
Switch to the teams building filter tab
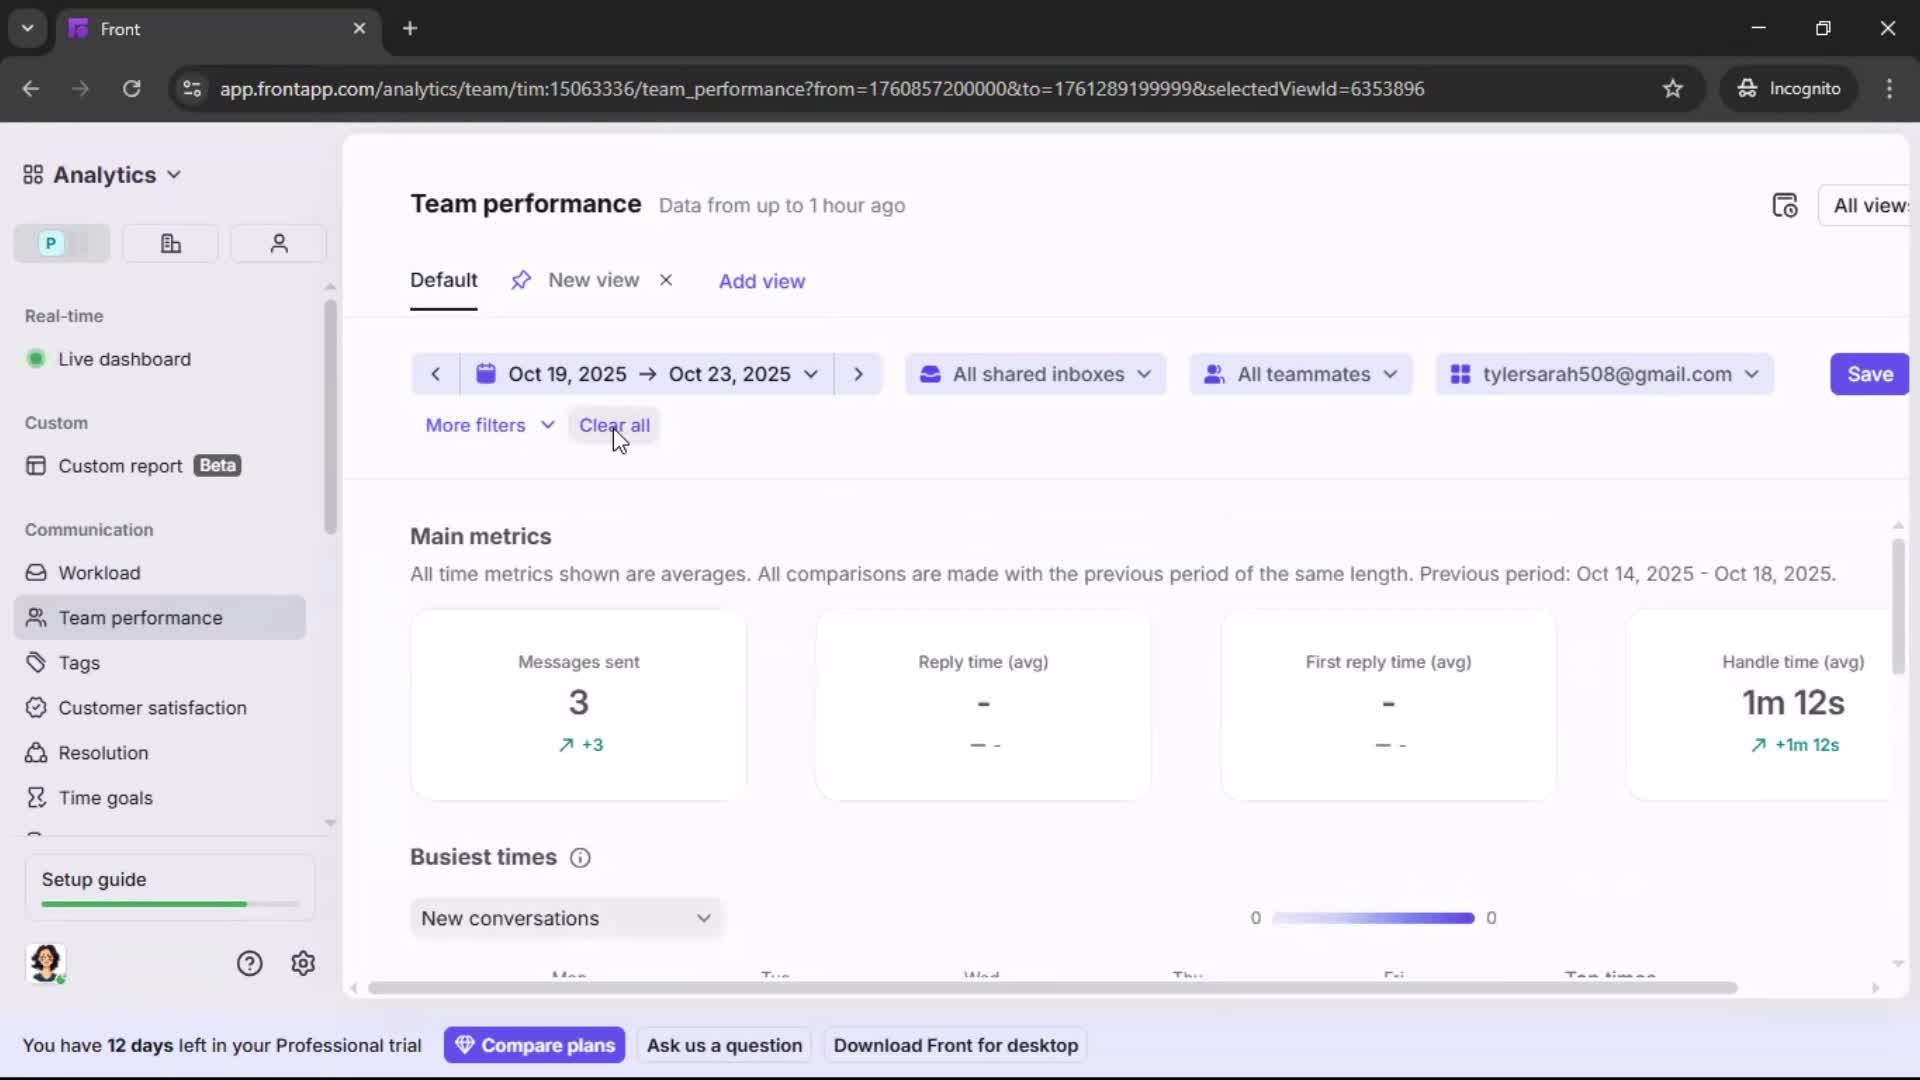(169, 243)
